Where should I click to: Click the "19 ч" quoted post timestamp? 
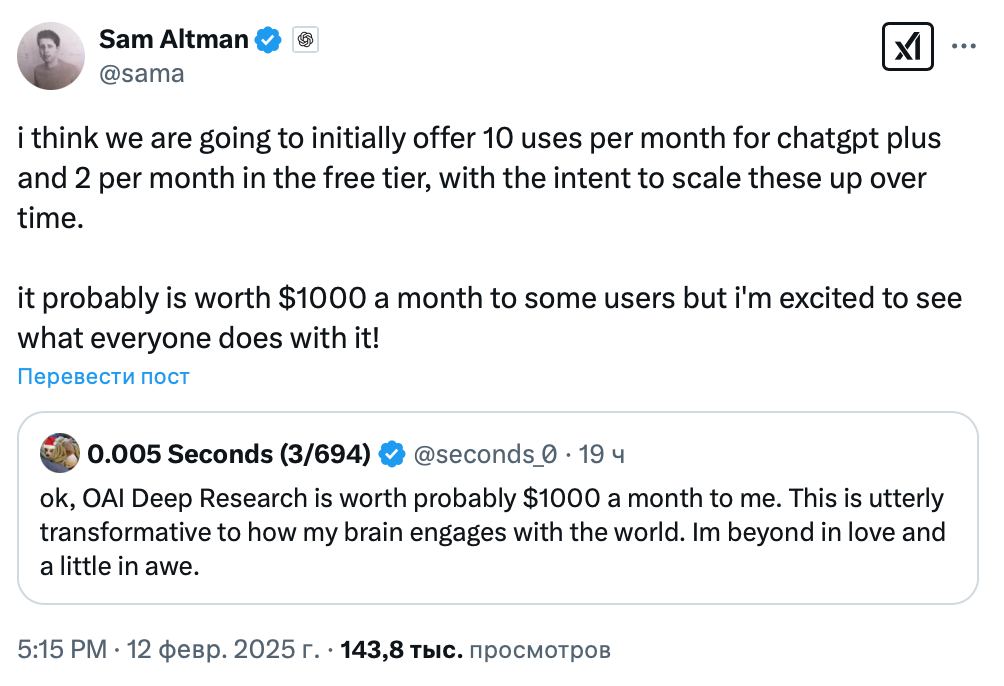[602, 455]
